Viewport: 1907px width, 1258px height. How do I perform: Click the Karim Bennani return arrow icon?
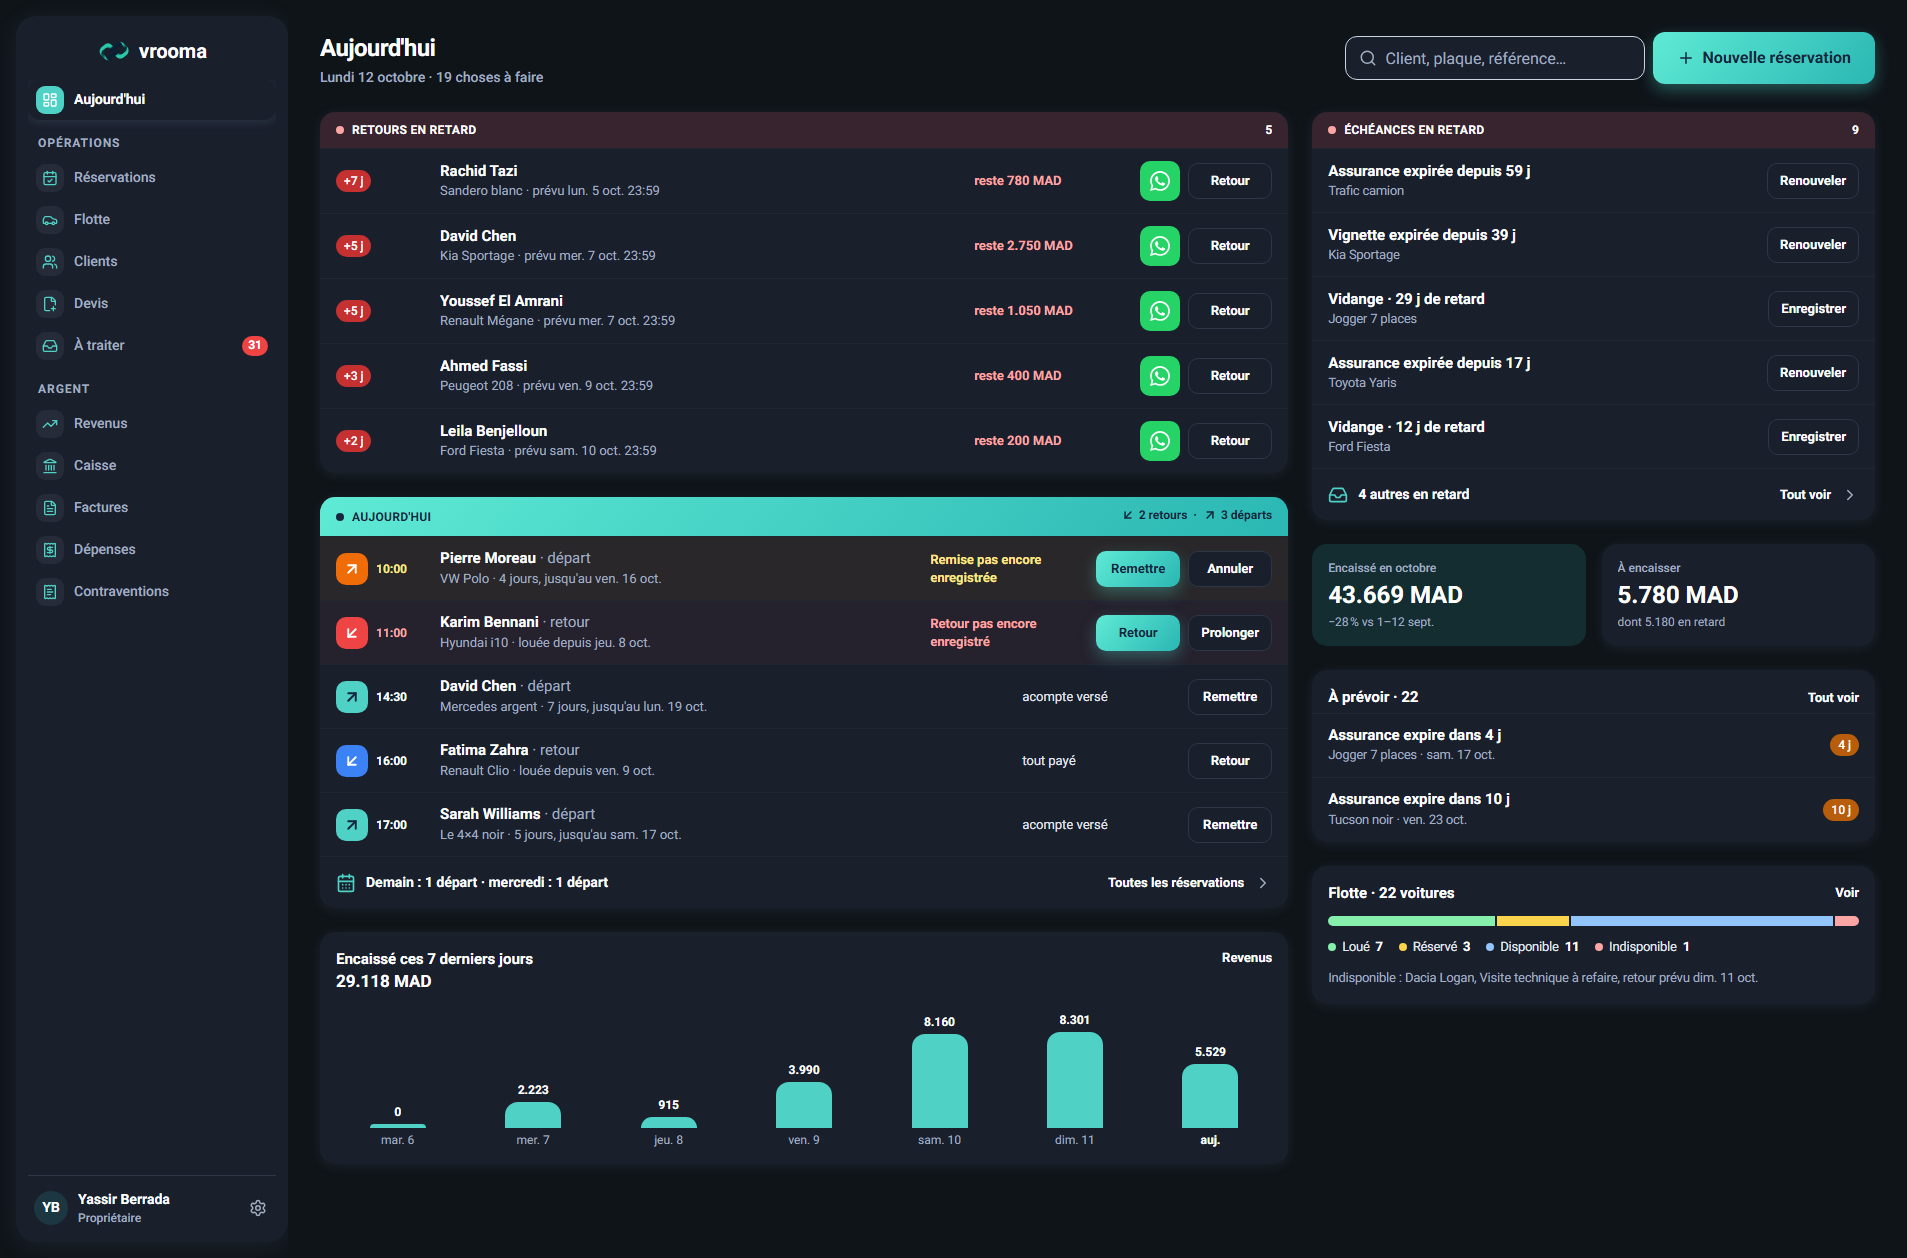pyautogui.click(x=352, y=633)
